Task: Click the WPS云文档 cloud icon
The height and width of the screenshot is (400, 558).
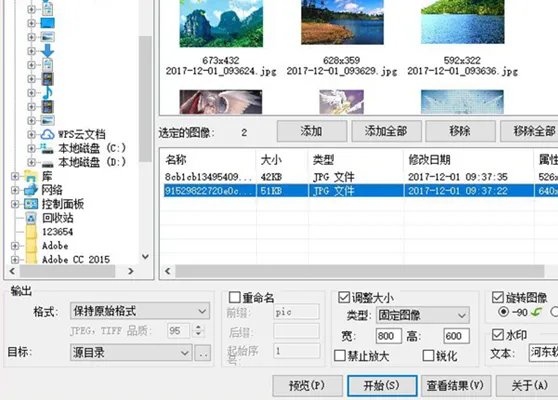Action: 47,135
